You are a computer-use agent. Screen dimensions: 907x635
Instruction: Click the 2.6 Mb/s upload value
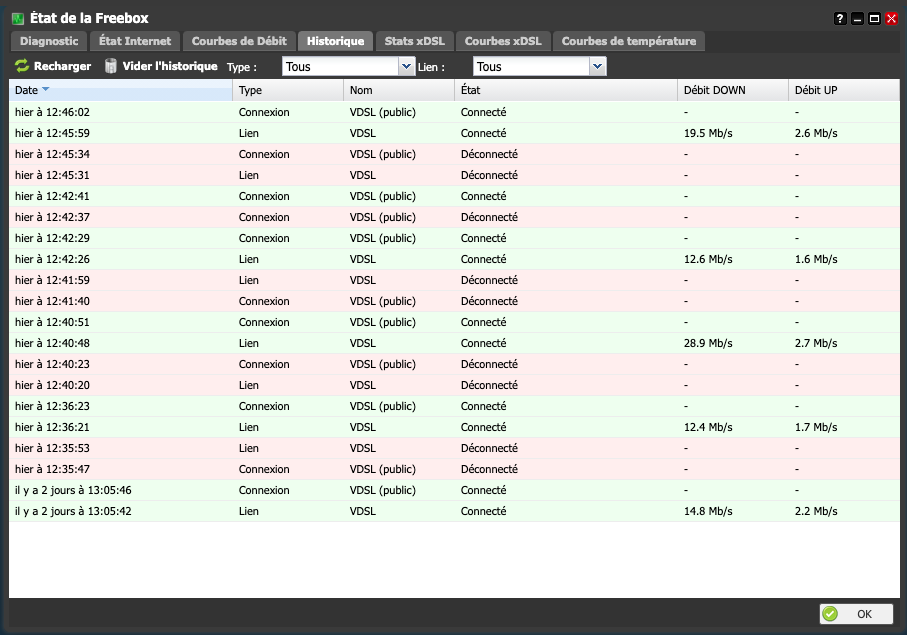(816, 133)
